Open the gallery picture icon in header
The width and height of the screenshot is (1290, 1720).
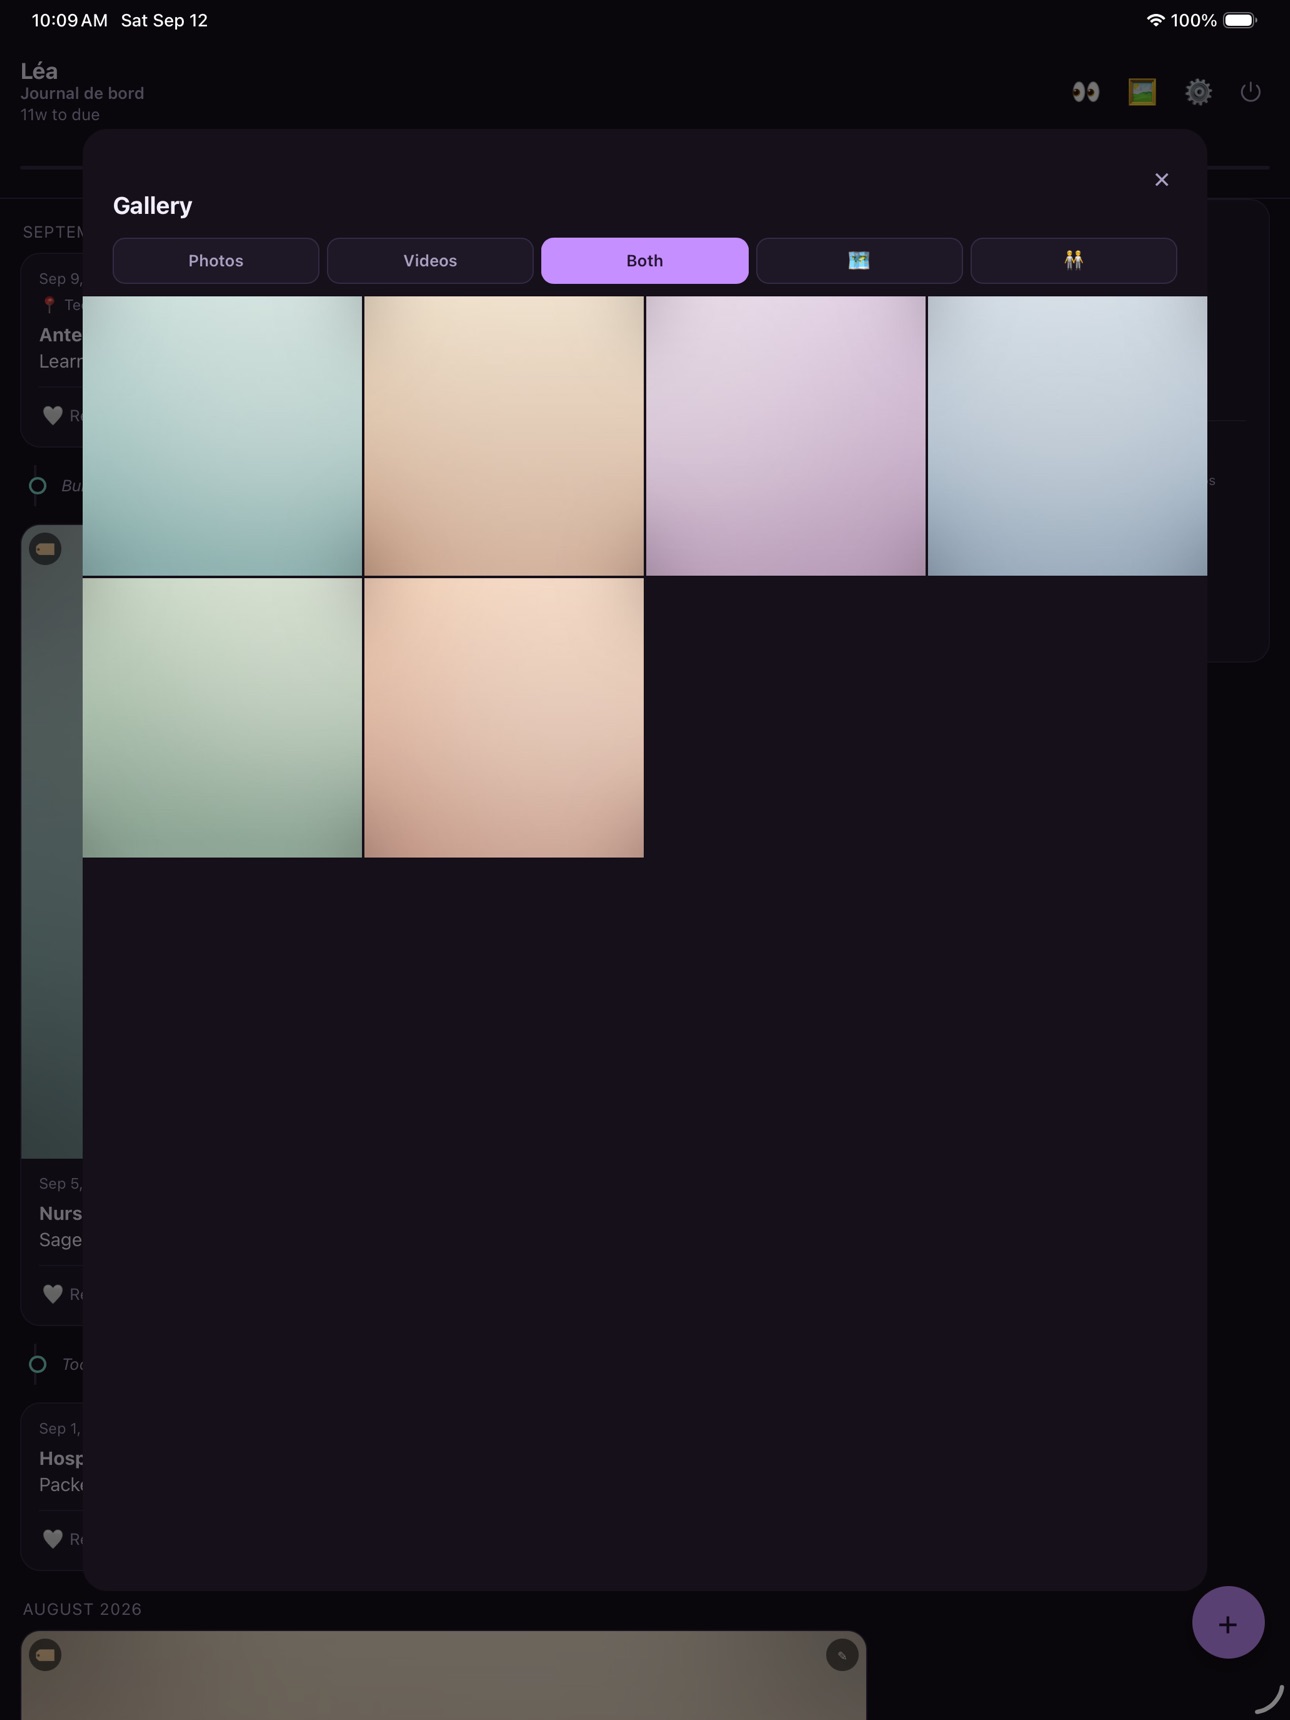(1142, 92)
